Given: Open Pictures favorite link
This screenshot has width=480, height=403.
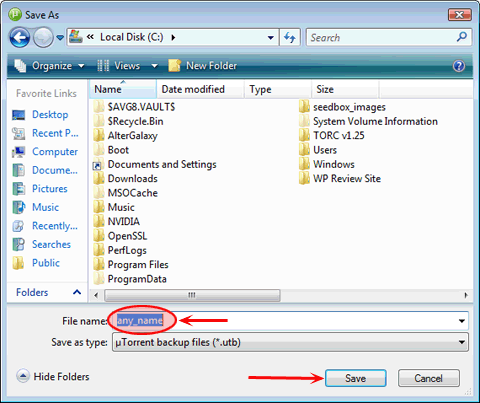Looking at the screenshot, I should 50,189.
